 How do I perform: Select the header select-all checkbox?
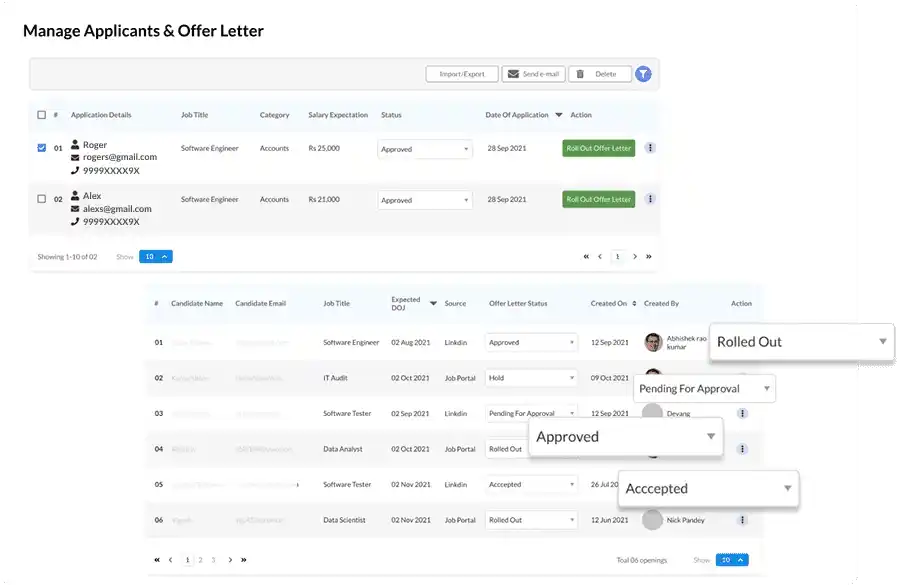42,112
